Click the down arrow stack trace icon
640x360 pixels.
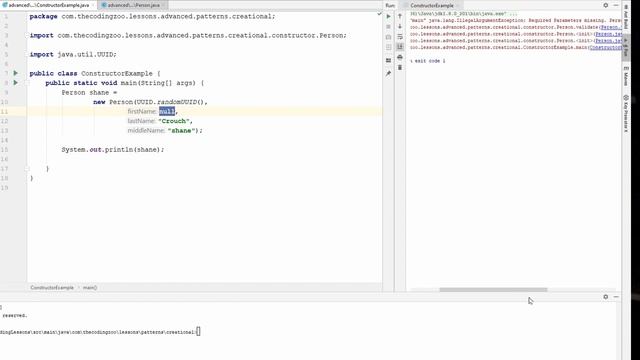(400, 27)
